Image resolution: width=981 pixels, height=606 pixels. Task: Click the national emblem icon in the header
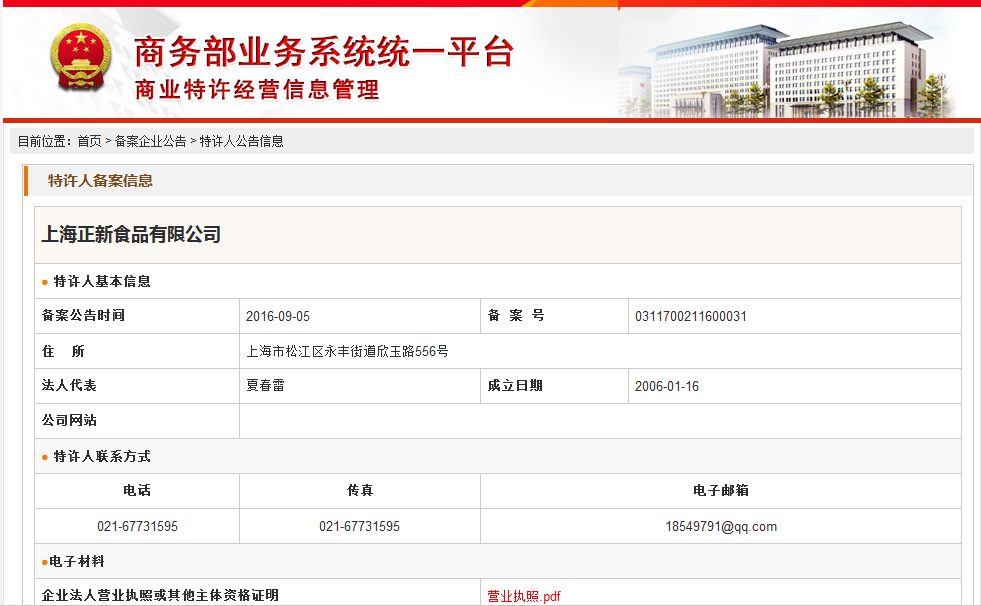81,58
